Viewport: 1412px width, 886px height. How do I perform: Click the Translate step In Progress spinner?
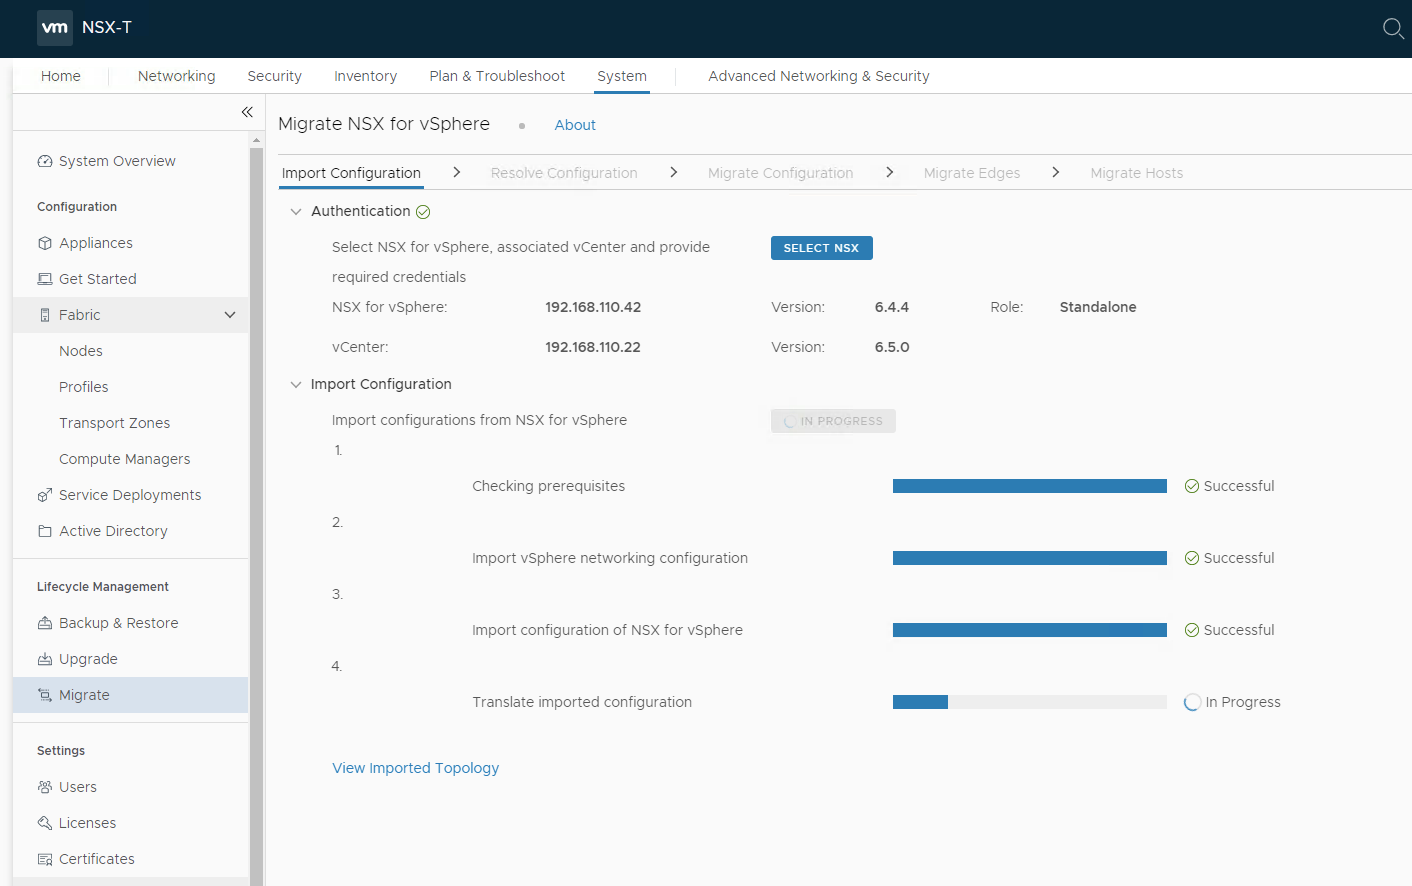click(x=1192, y=702)
